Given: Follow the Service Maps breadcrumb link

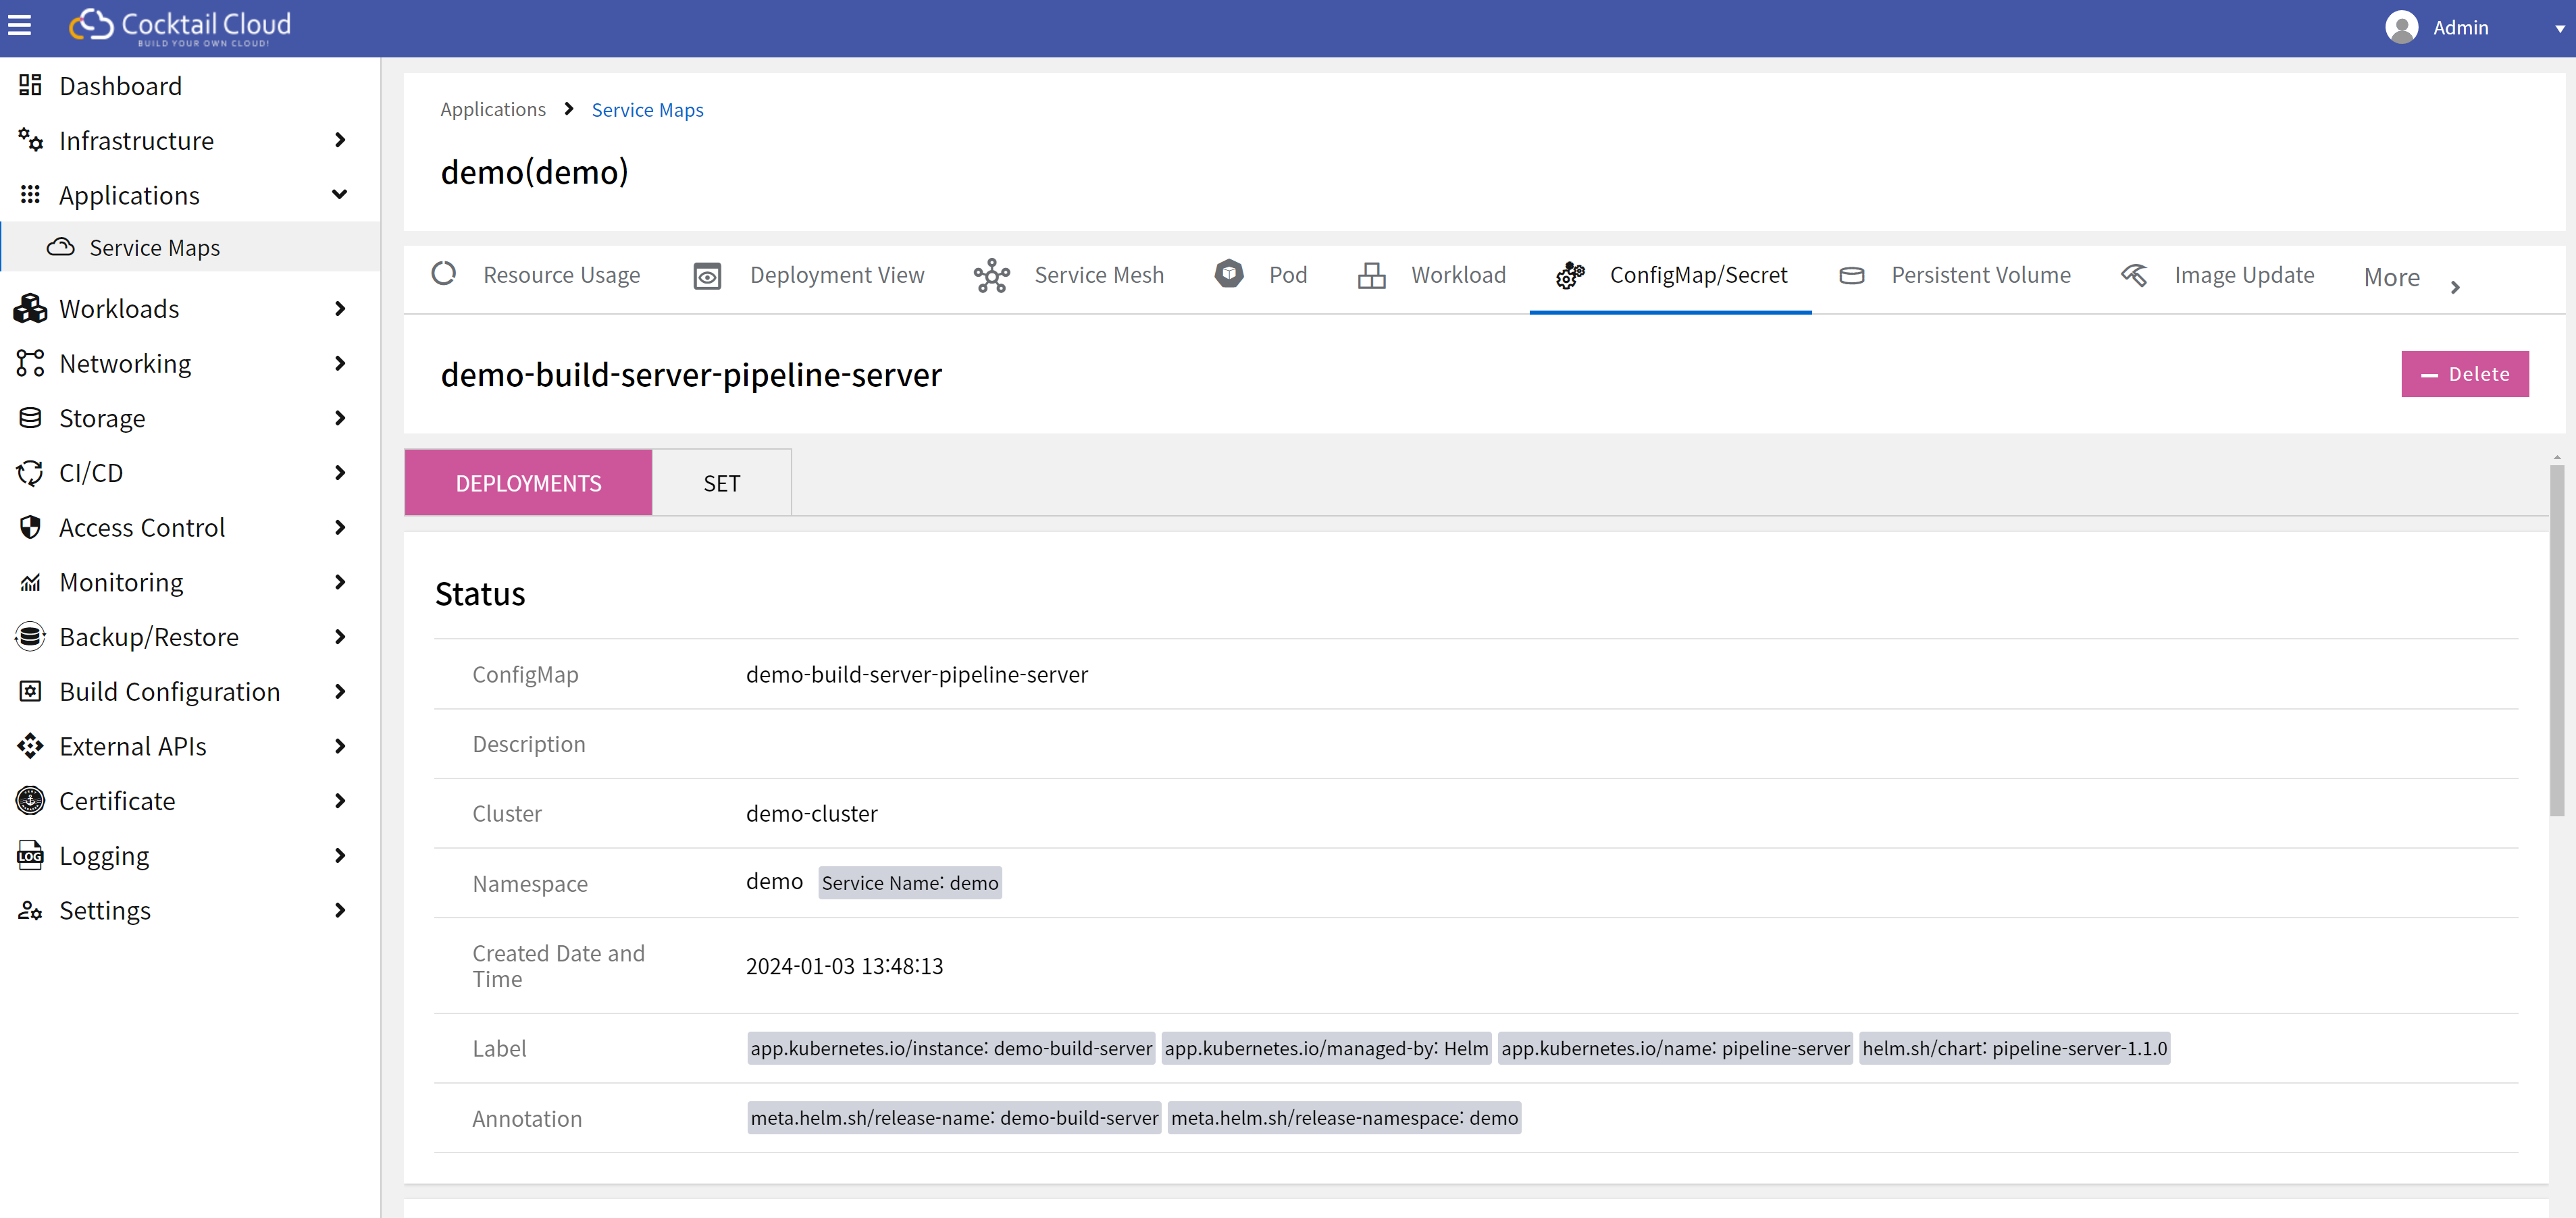Looking at the screenshot, I should 647,110.
